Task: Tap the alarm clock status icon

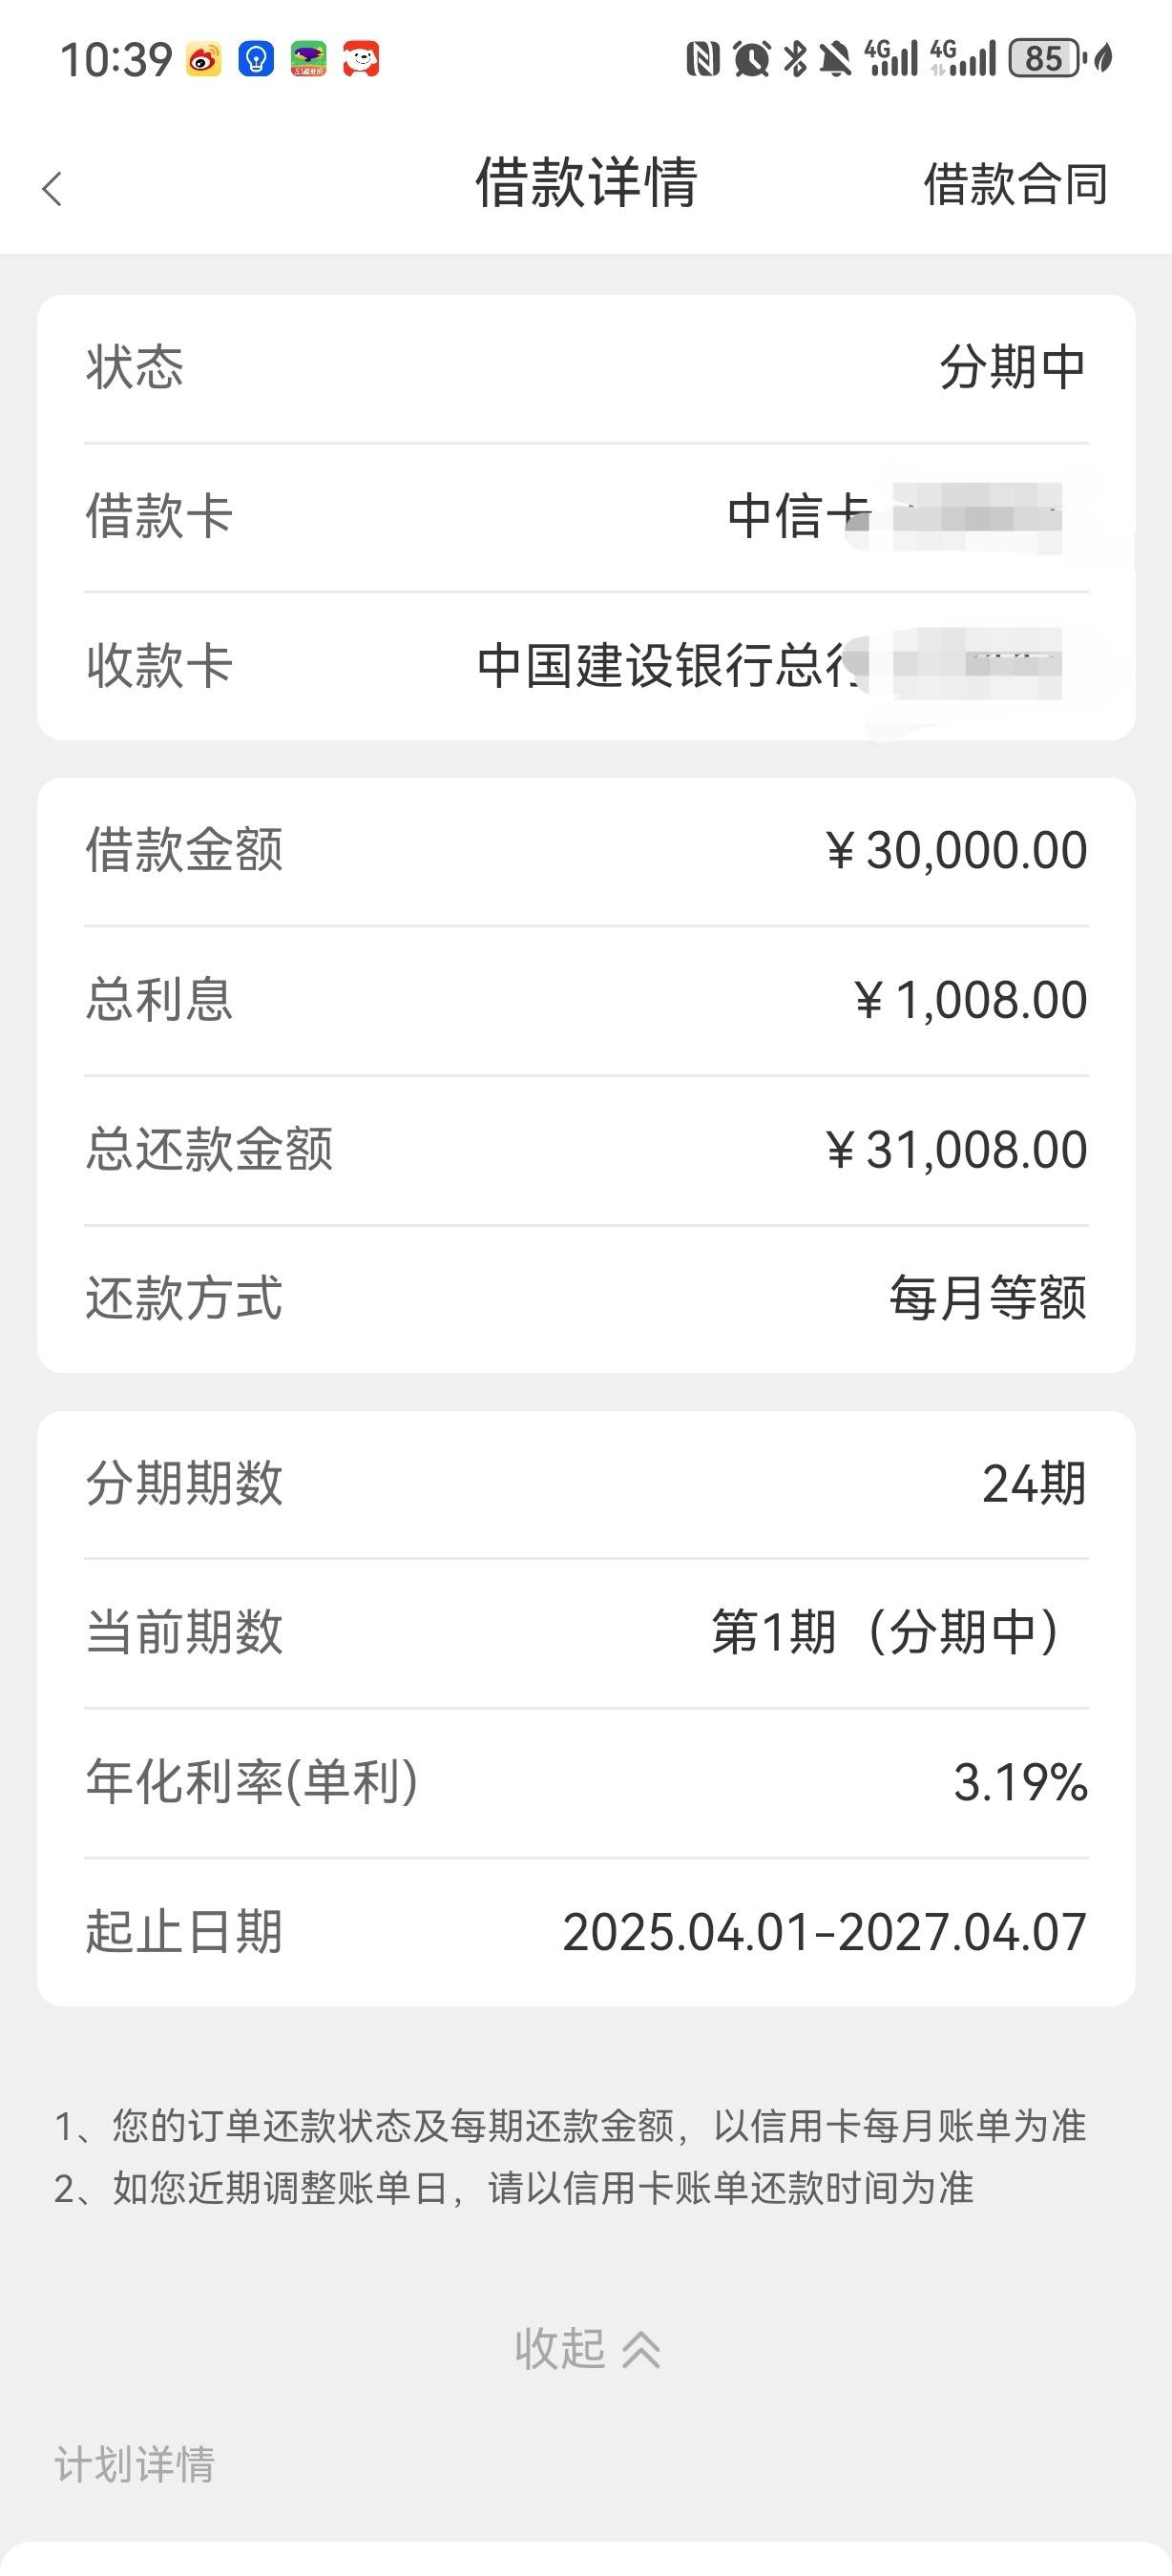Action: click(752, 59)
